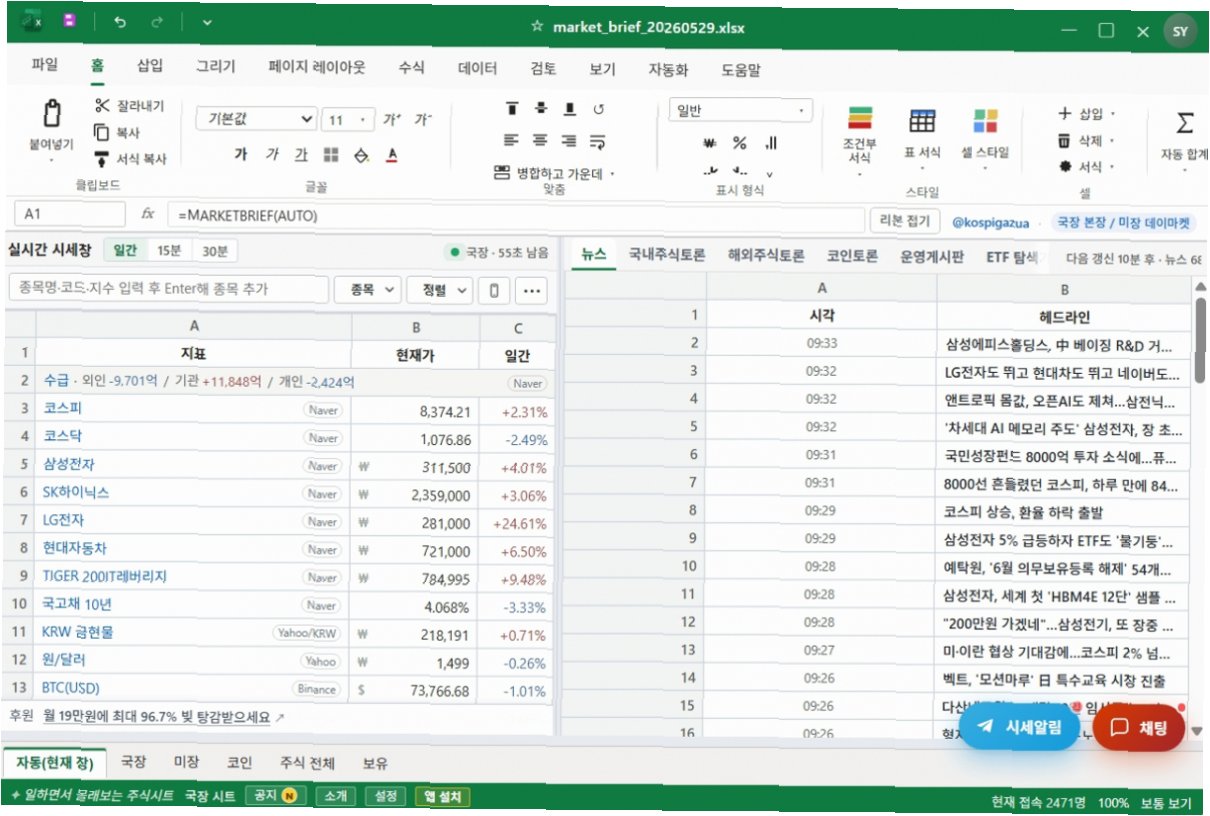This screenshot has height=816, width=1210.
Task: Open the 종목 dropdown
Action: (x=367, y=290)
